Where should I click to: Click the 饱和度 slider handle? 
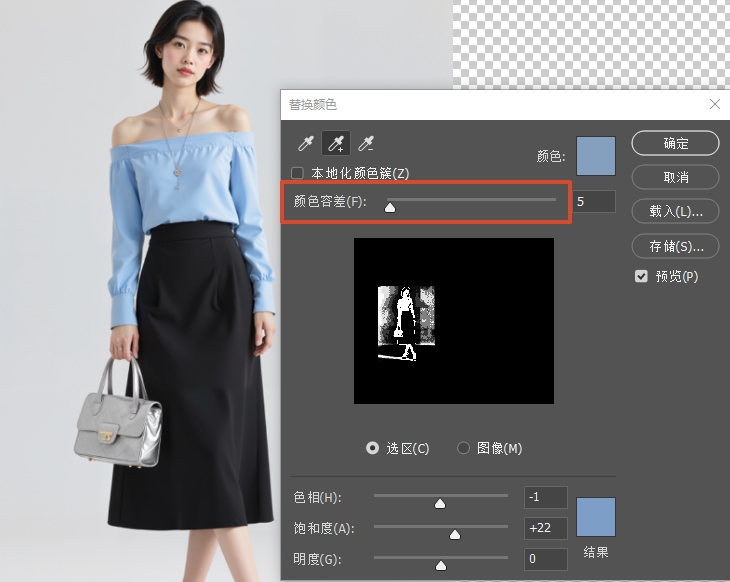click(x=455, y=534)
